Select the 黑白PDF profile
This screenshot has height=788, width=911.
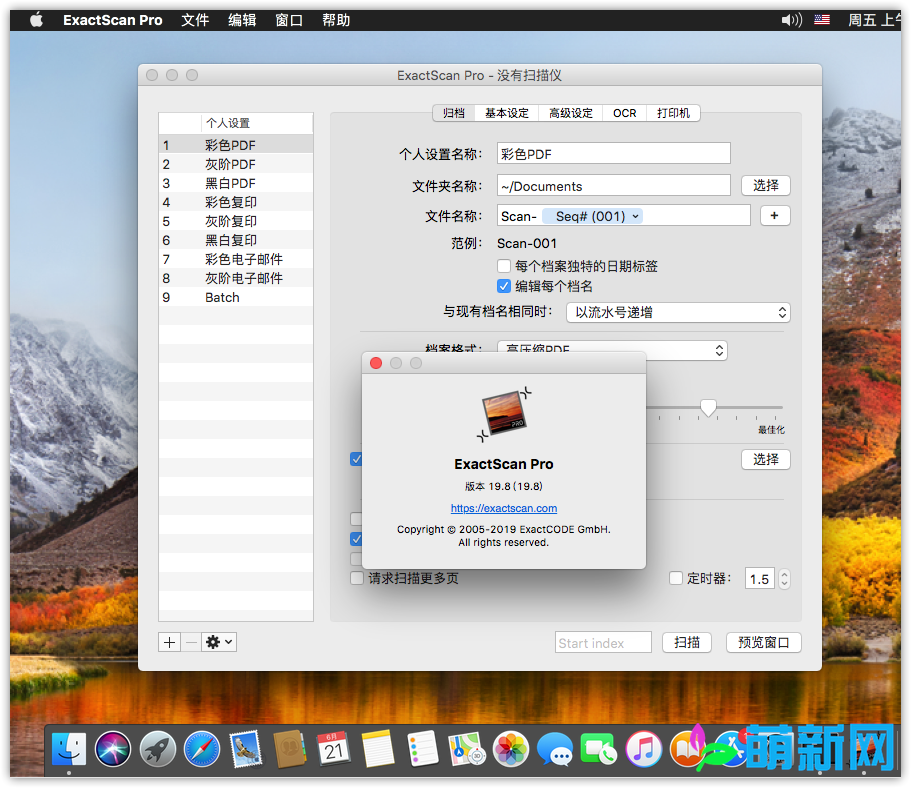[236, 183]
